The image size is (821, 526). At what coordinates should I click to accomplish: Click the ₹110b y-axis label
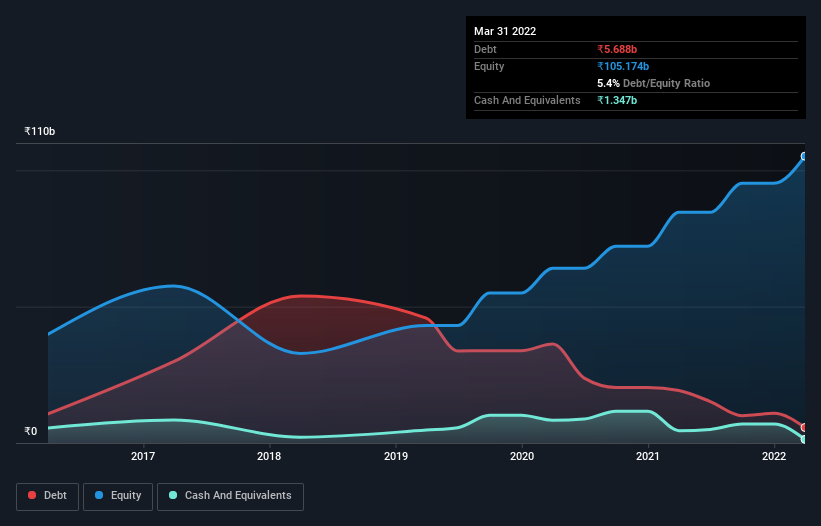click(39, 131)
